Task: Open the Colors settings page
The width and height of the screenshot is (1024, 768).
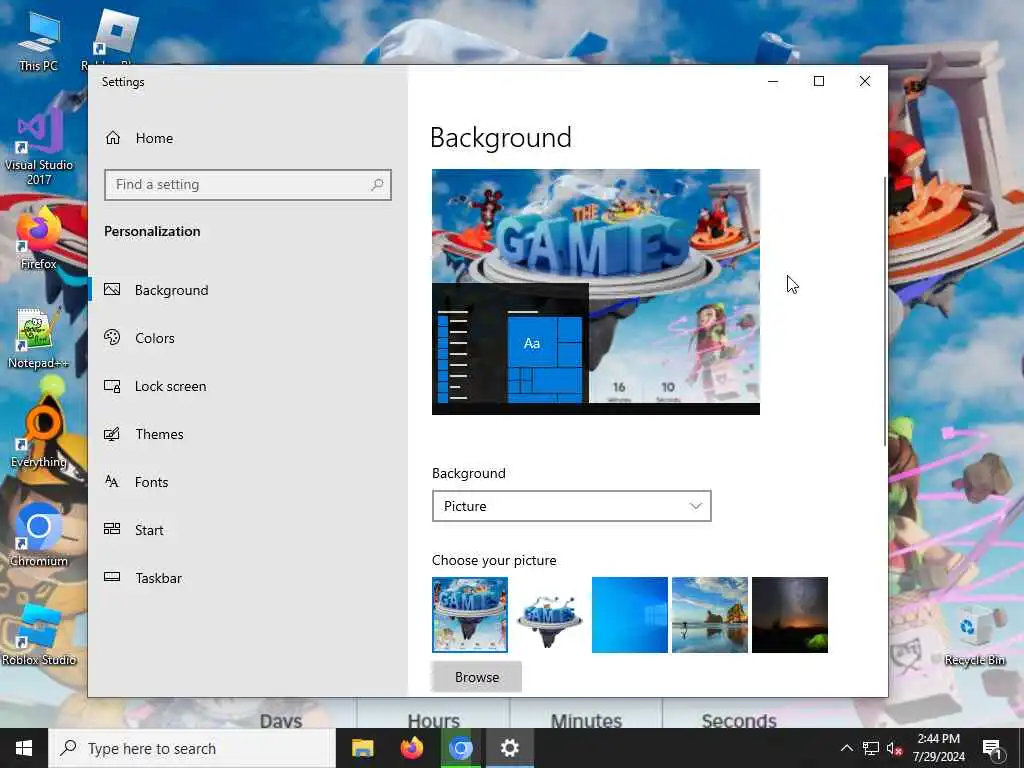Action: click(248, 338)
